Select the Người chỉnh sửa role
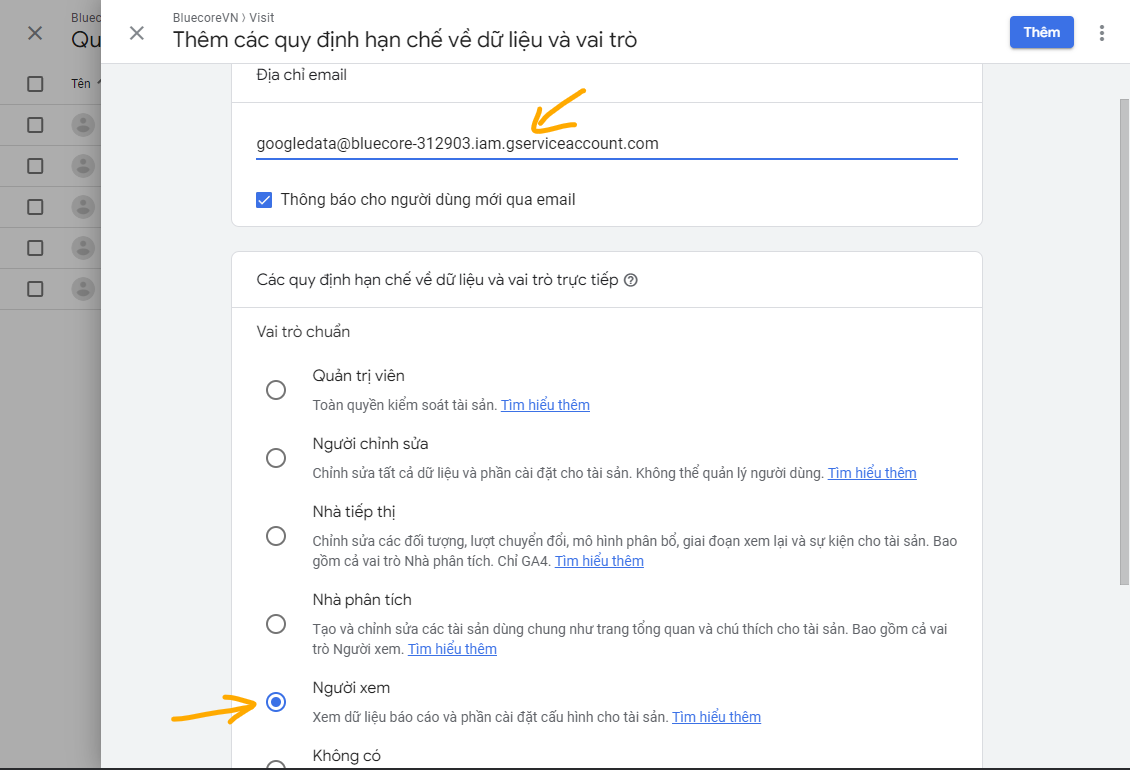This screenshot has height=770, width=1130. 276,458
